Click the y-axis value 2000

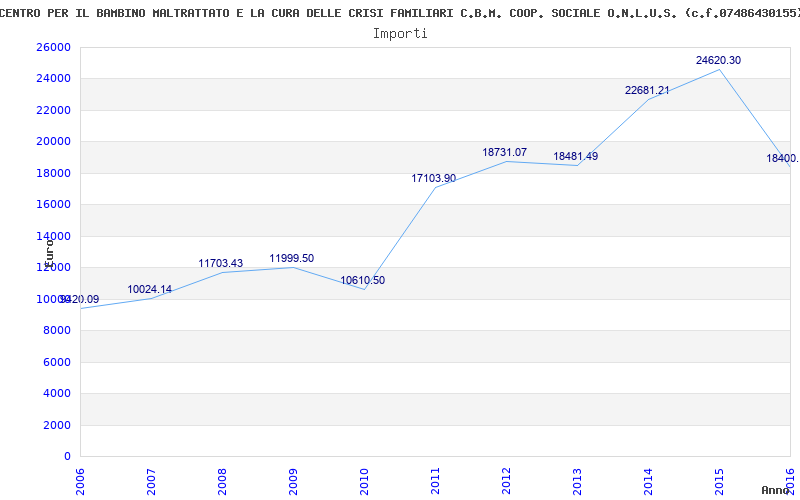pyautogui.click(x=57, y=425)
